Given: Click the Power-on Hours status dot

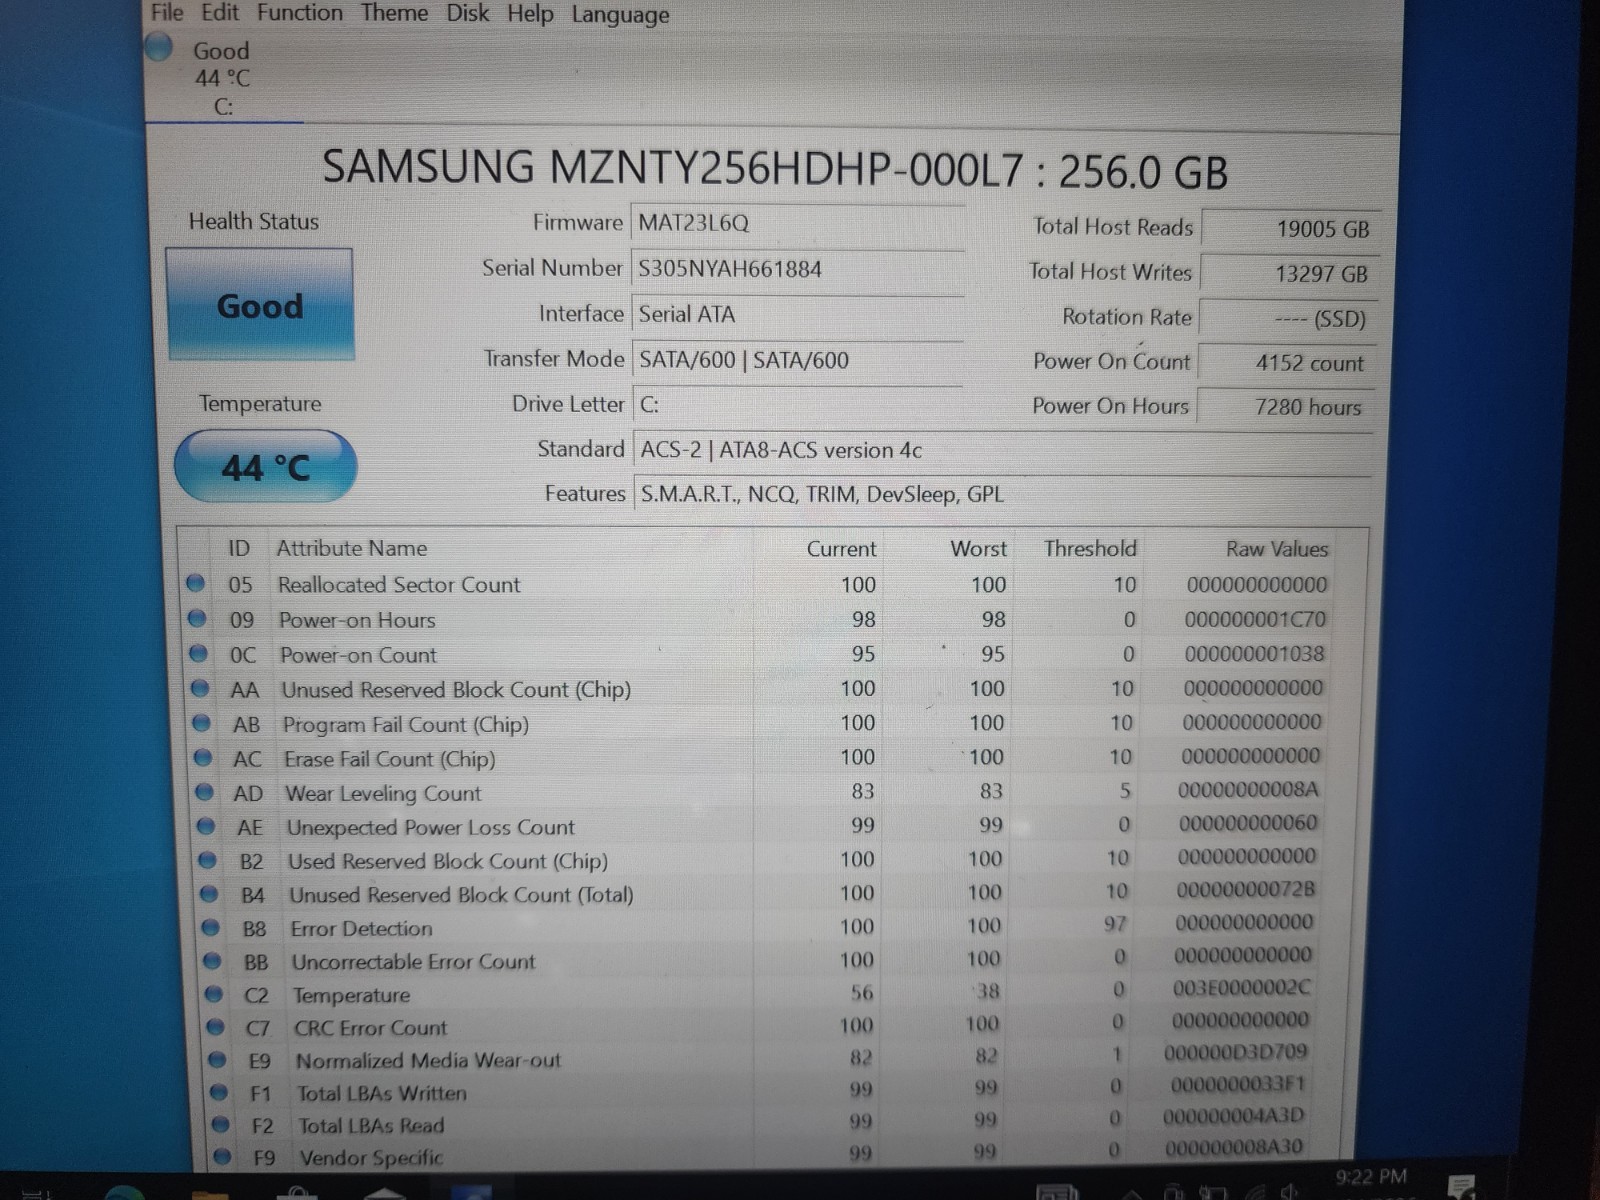Looking at the screenshot, I should tap(197, 618).
